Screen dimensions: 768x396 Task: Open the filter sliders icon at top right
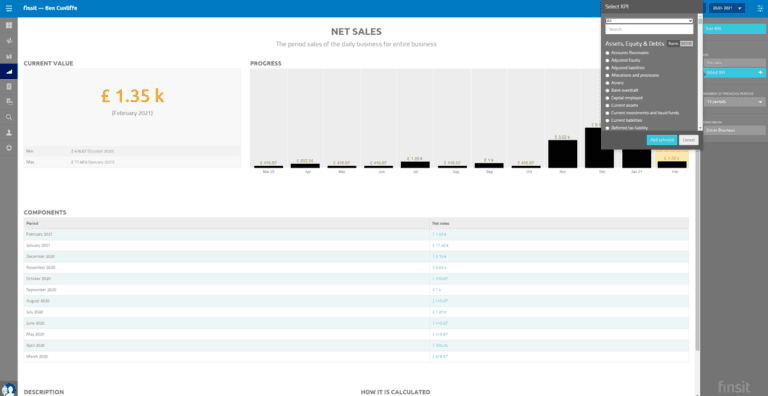click(760, 8)
